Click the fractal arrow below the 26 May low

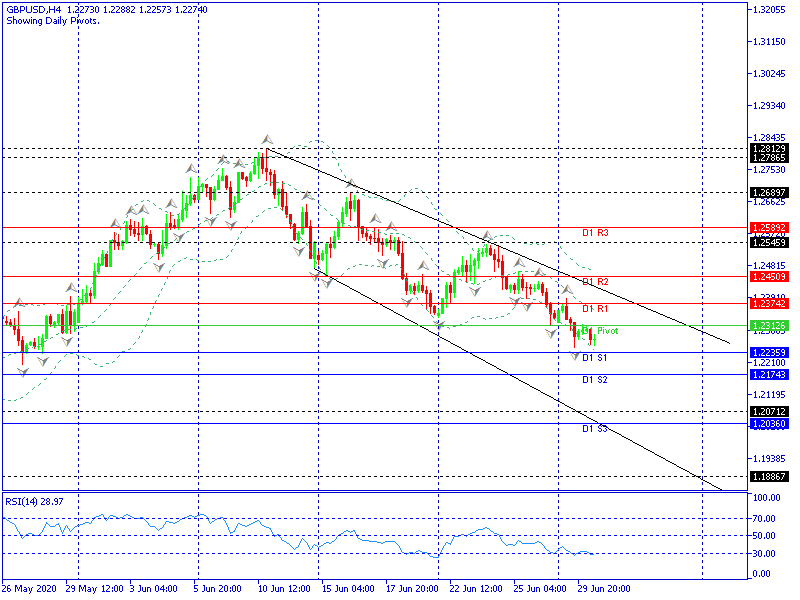[x=23, y=372]
